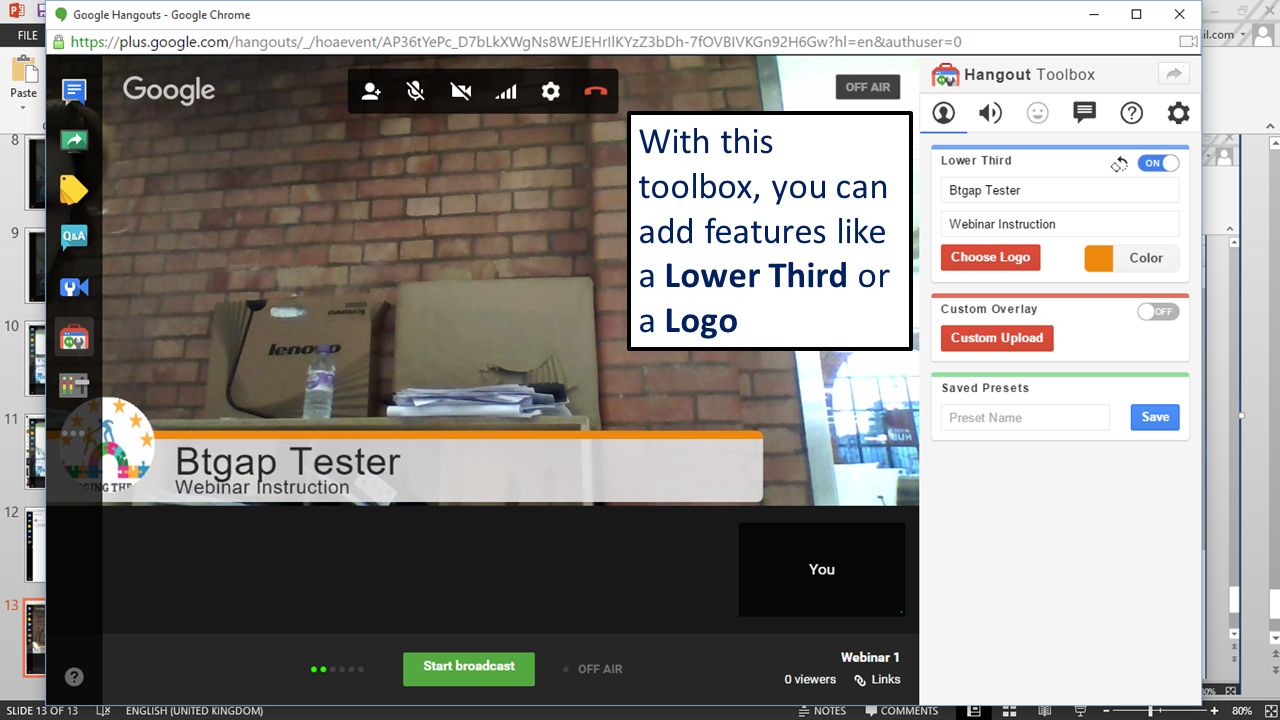Select slide 13 thumbnail in PowerPoint
1280x720 pixels.
pyautogui.click(x=35, y=639)
